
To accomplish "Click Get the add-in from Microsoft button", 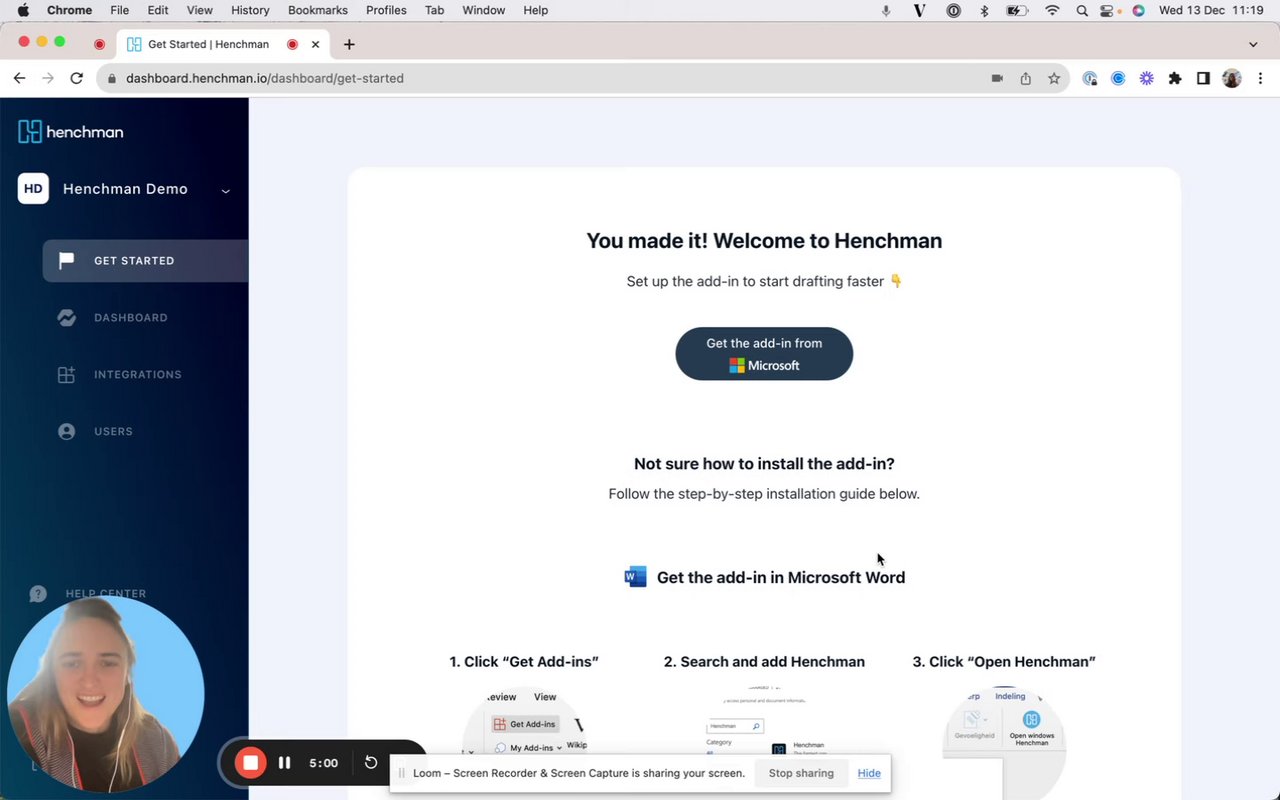I will [764, 354].
